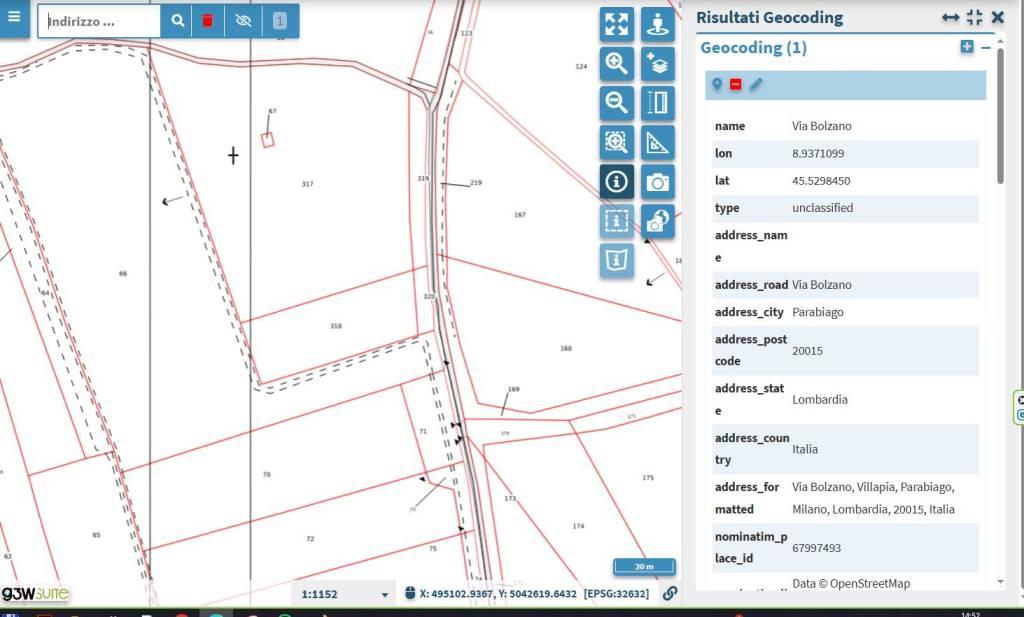
Task: Expand Geocoding results with plus icon
Action: [966, 47]
